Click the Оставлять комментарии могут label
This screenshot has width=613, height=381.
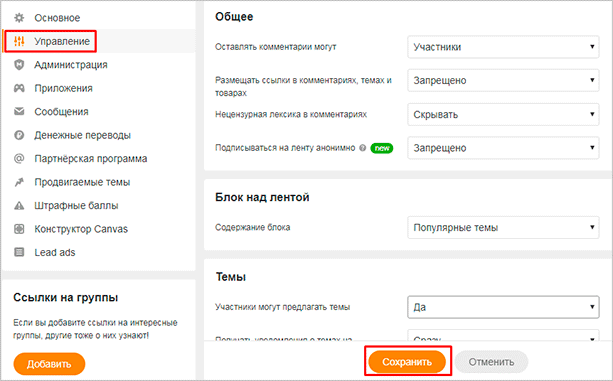click(276, 47)
